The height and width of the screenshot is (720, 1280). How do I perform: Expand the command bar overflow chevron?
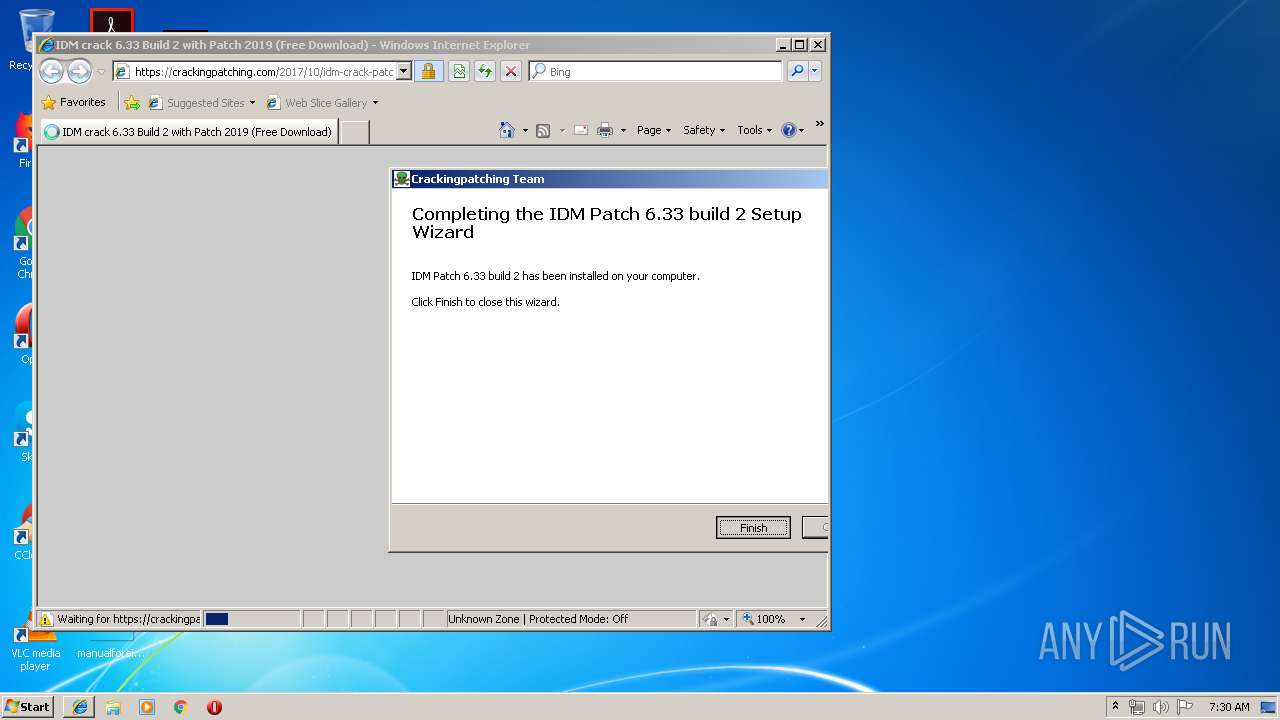(x=819, y=124)
